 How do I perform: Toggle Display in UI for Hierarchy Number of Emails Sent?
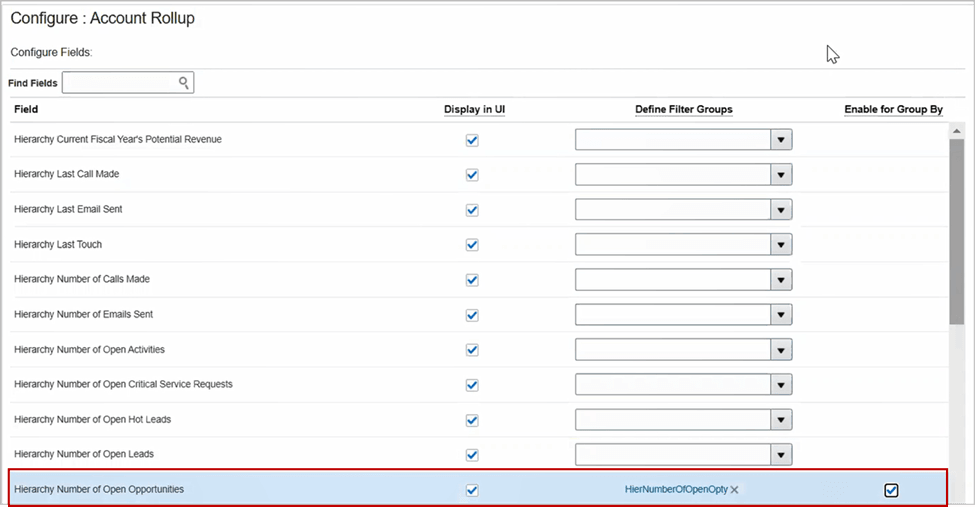point(472,315)
